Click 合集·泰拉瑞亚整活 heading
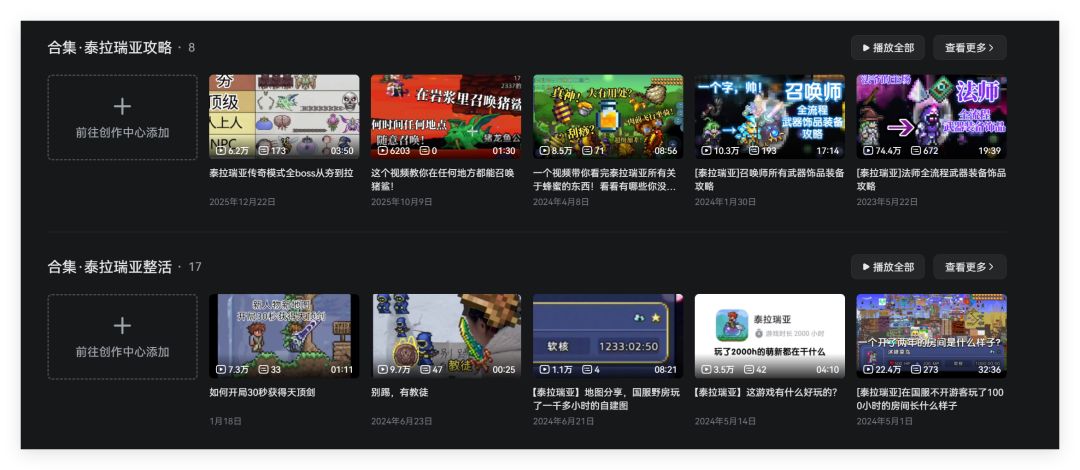The height and width of the screenshot is (470, 1080). tap(110, 267)
